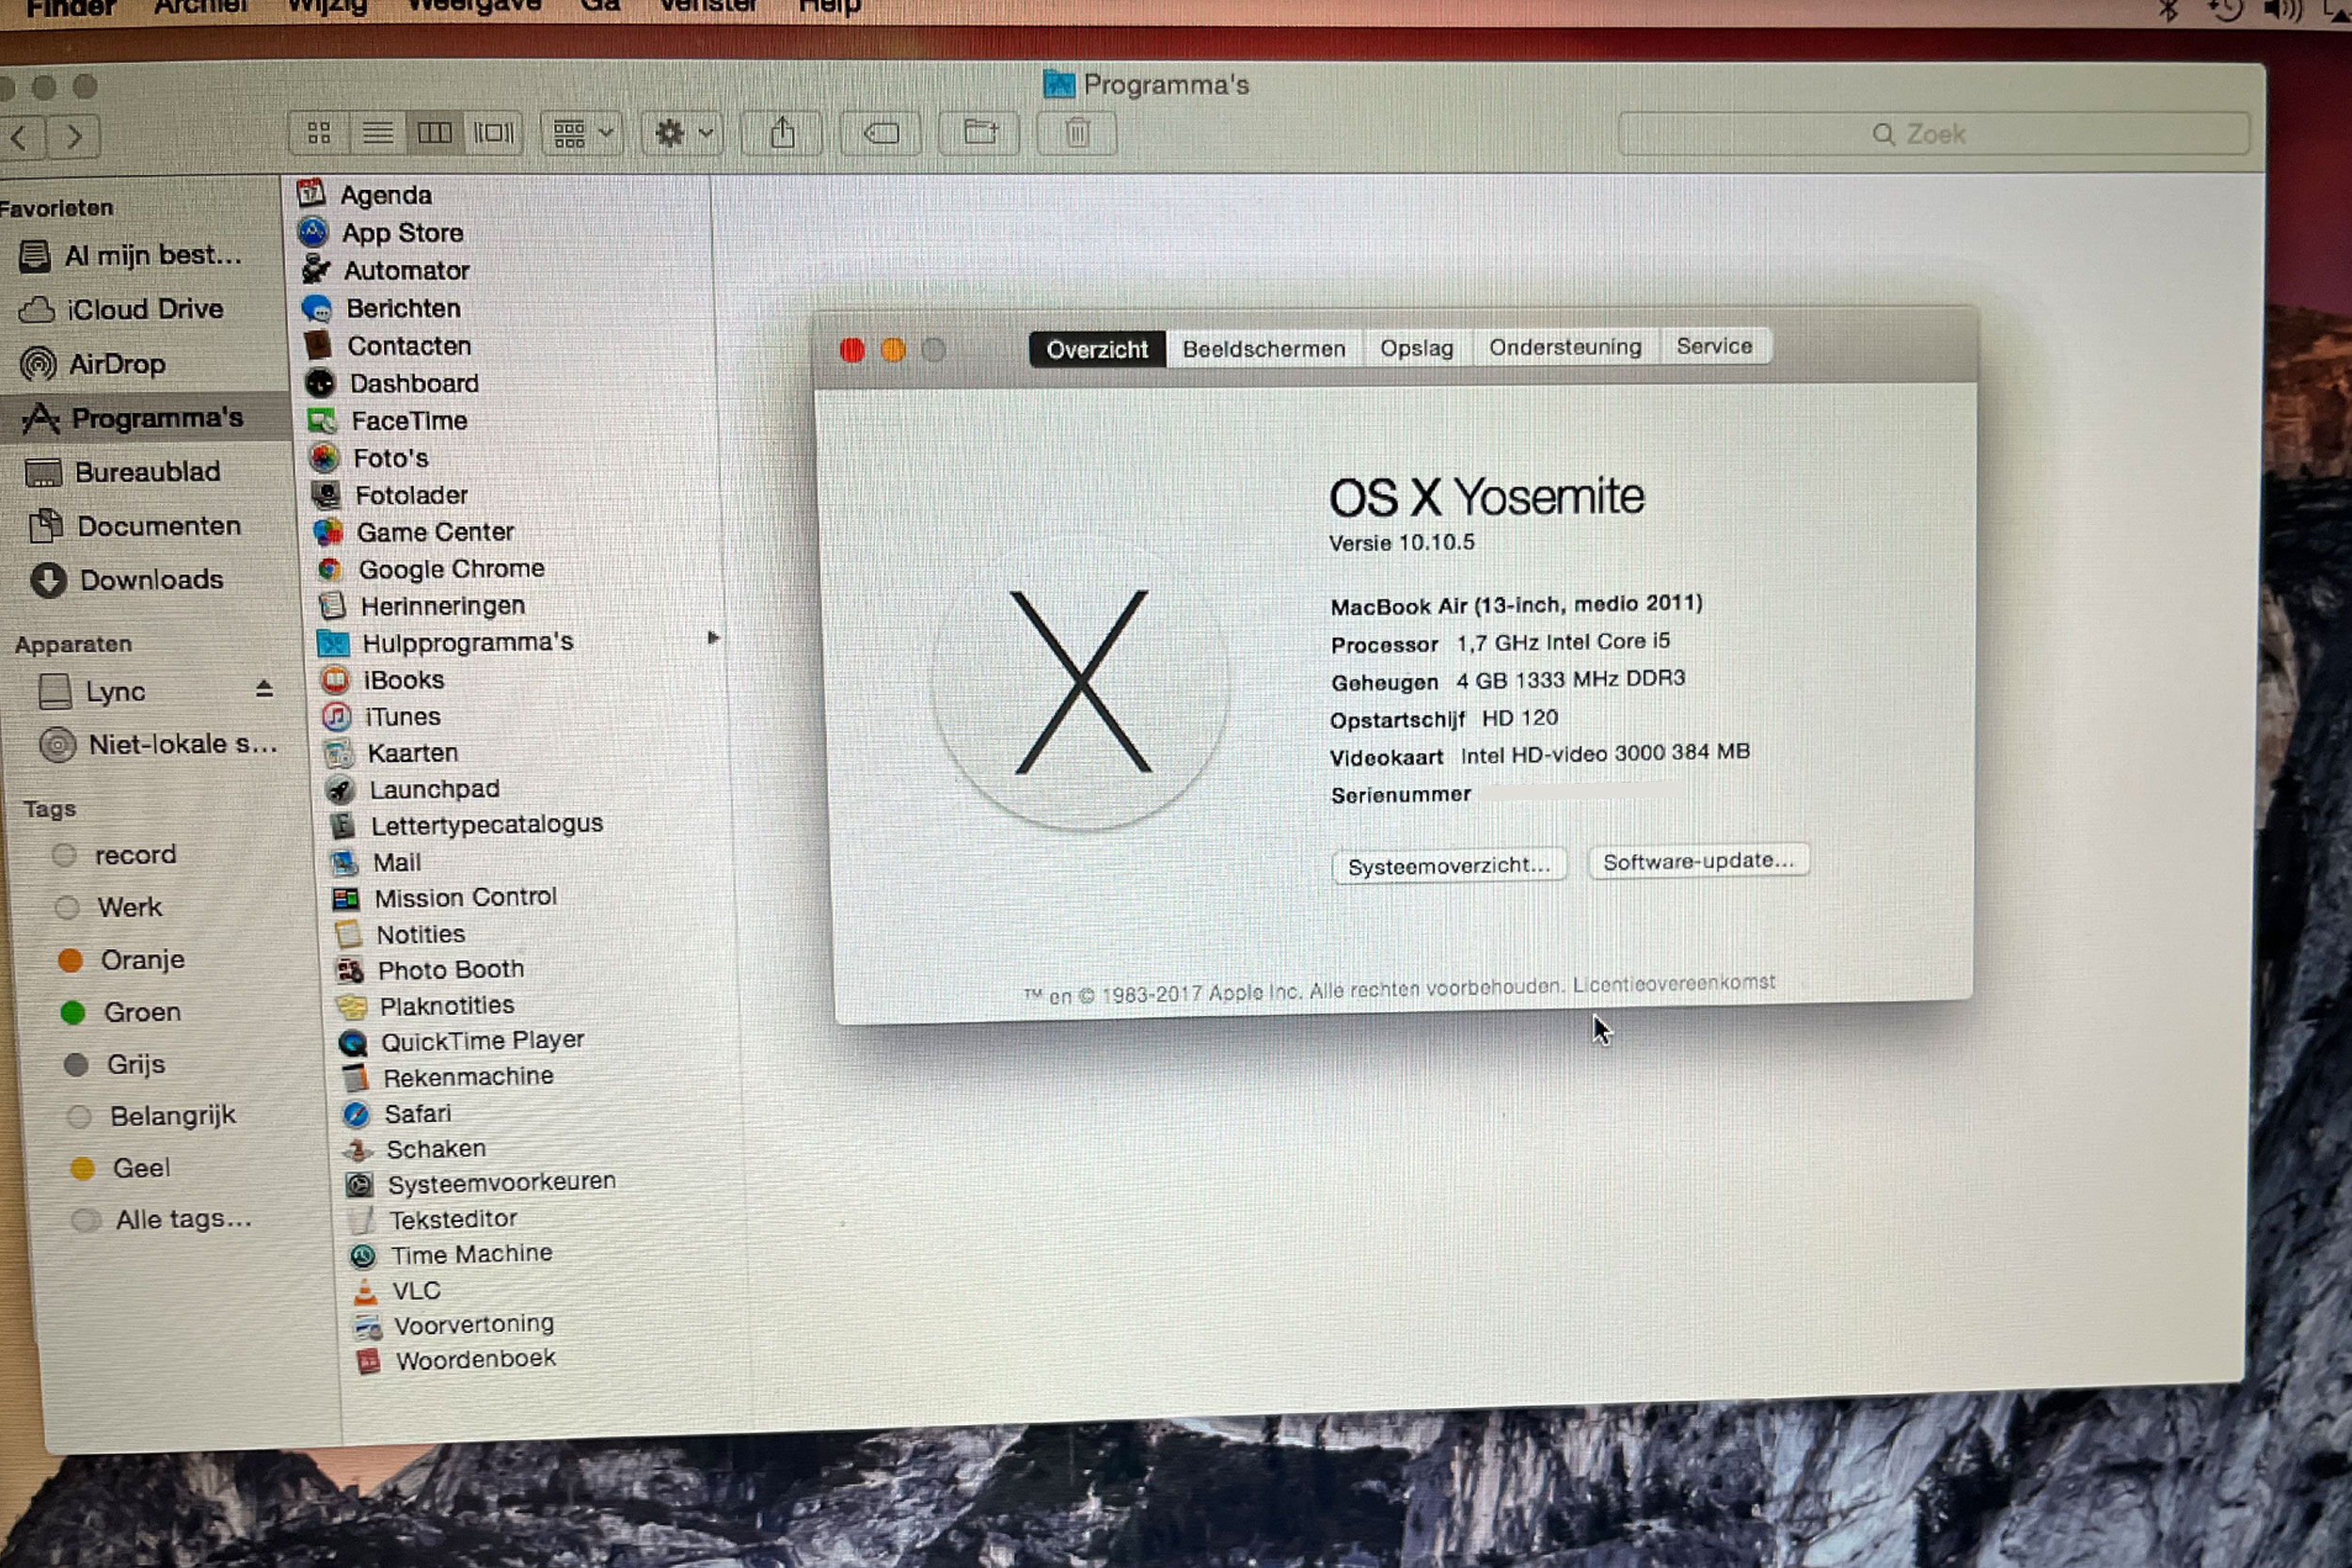Open the Help menu in the menu bar

[x=828, y=7]
